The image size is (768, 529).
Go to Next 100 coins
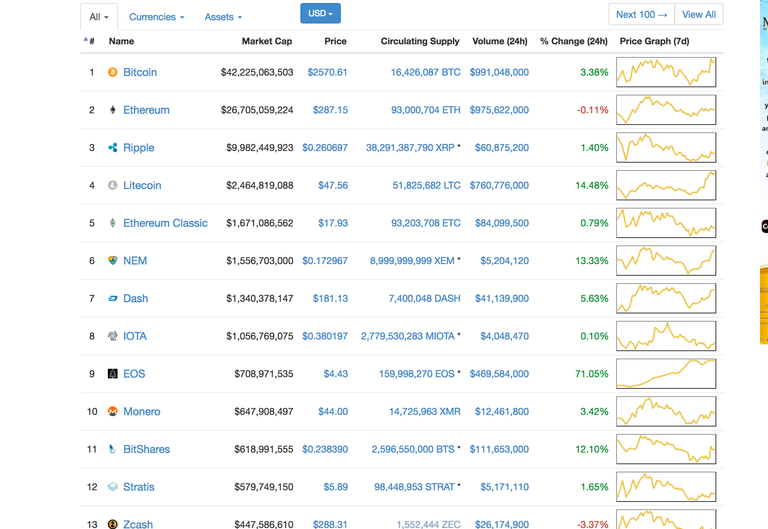[642, 14]
